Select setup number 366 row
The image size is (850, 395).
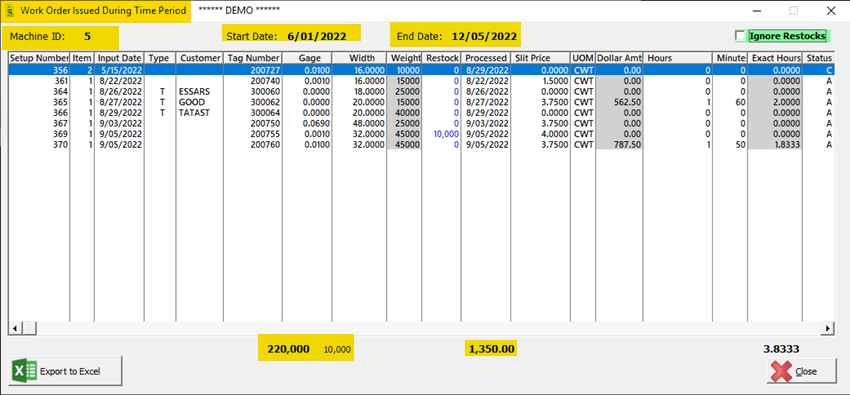tap(421, 112)
